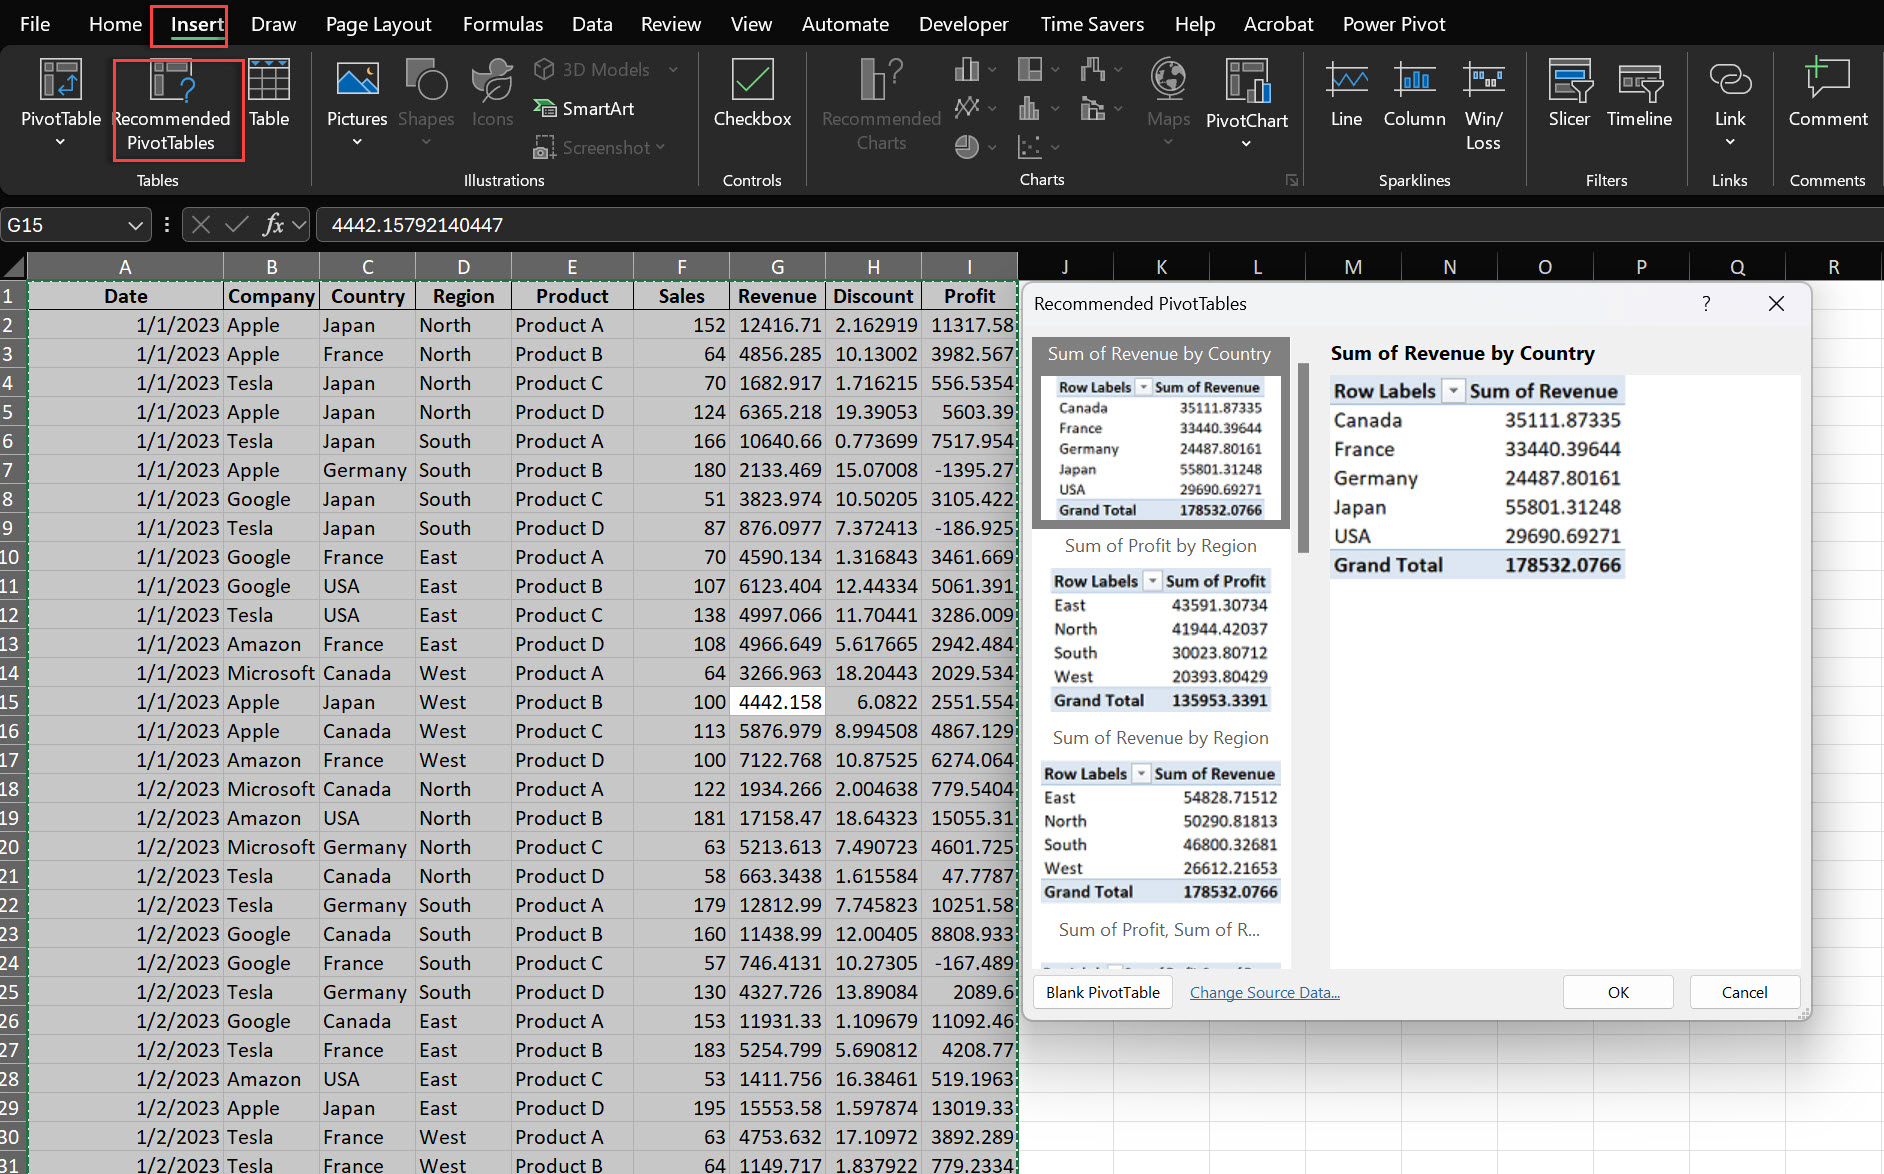Click the scatter chart icon
This screenshot has width=1884, height=1174.
click(1030, 147)
